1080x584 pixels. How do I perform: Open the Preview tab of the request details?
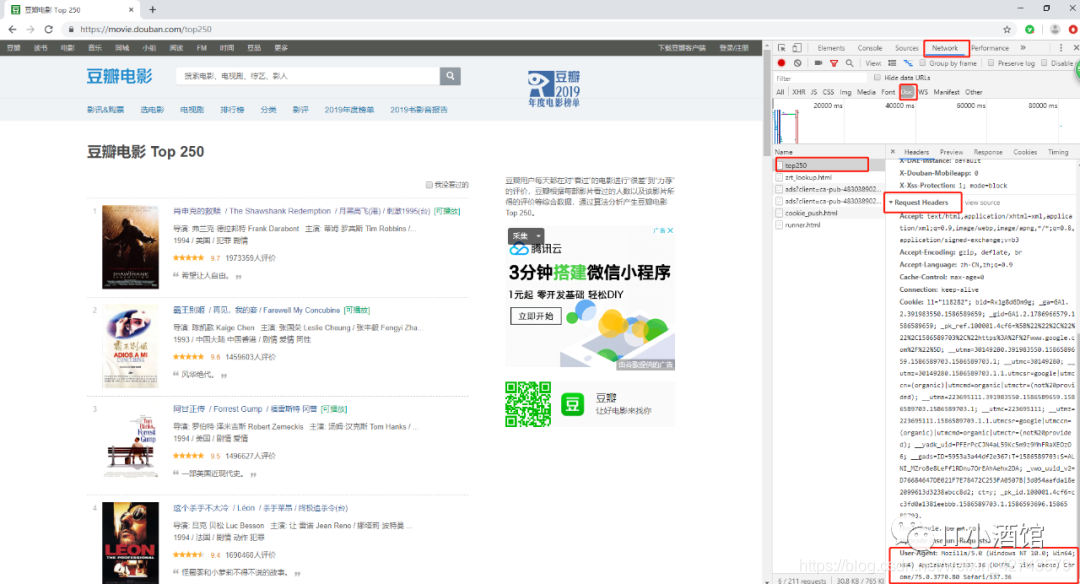pos(951,152)
